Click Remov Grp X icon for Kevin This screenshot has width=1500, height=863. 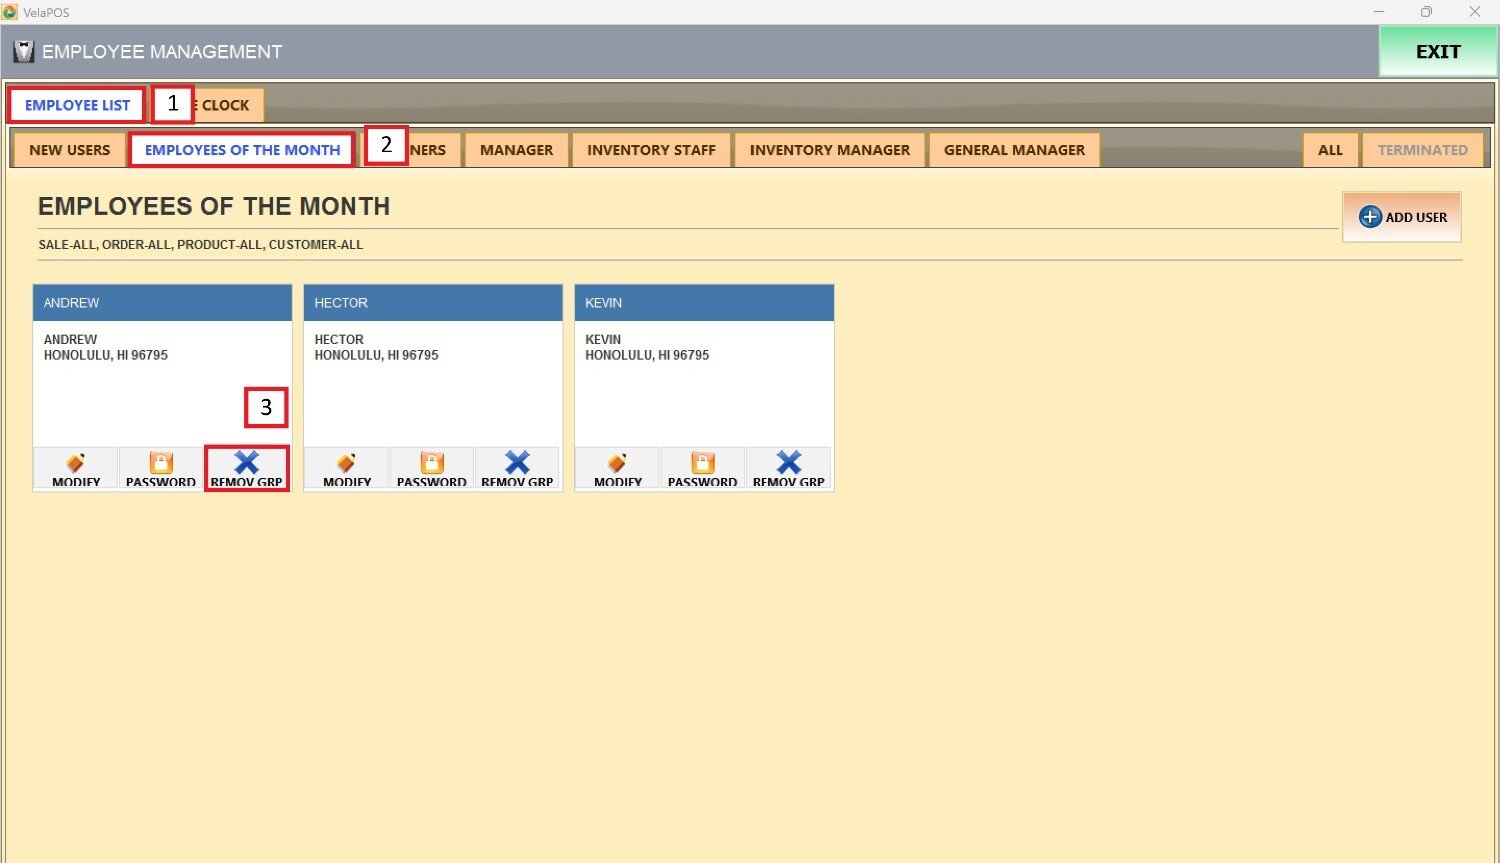(x=789, y=463)
